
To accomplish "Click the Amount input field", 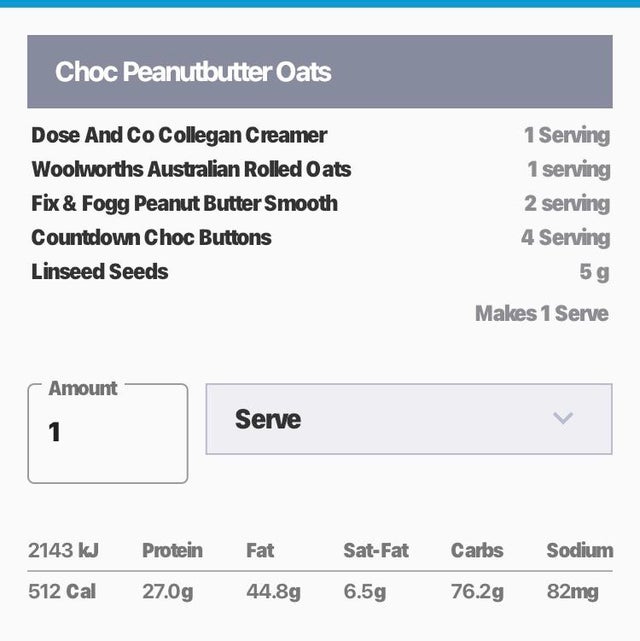I will [x=107, y=433].
